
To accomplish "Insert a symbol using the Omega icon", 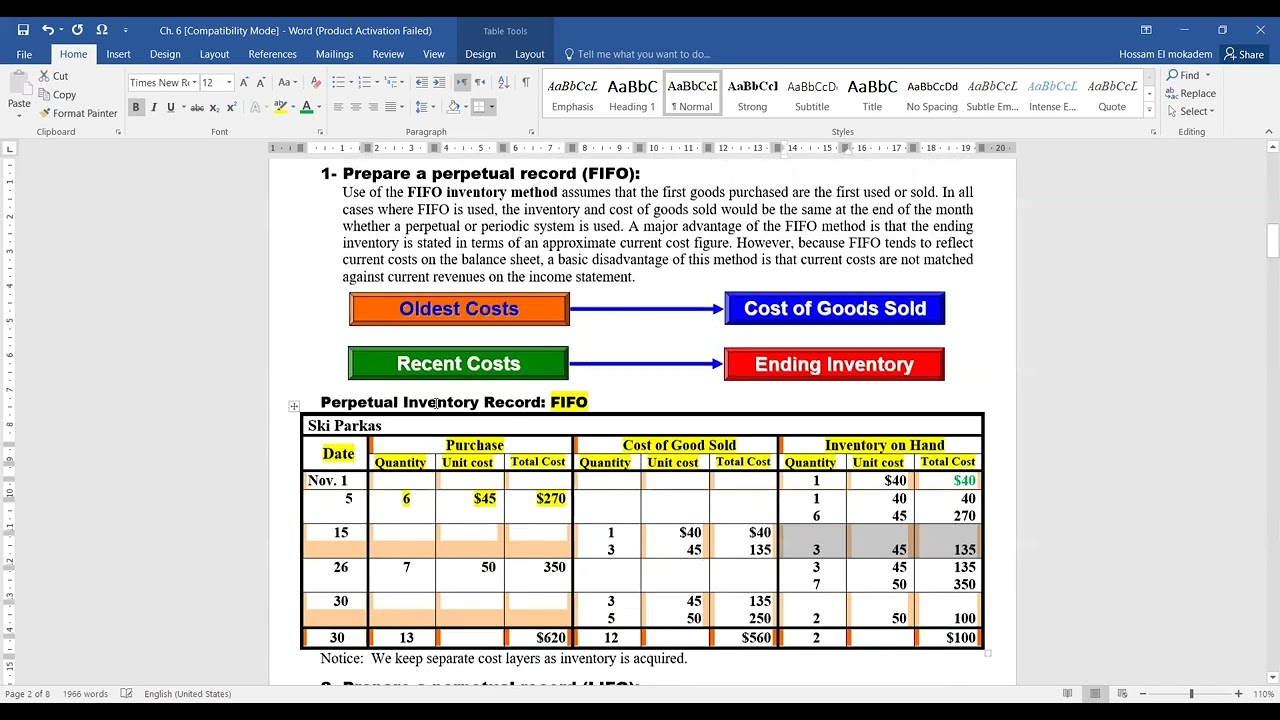I will 102,30.
